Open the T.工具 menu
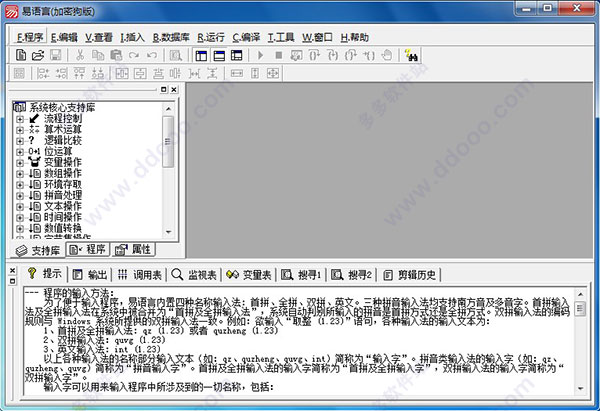This screenshot has height=411, width=600. 281,37
